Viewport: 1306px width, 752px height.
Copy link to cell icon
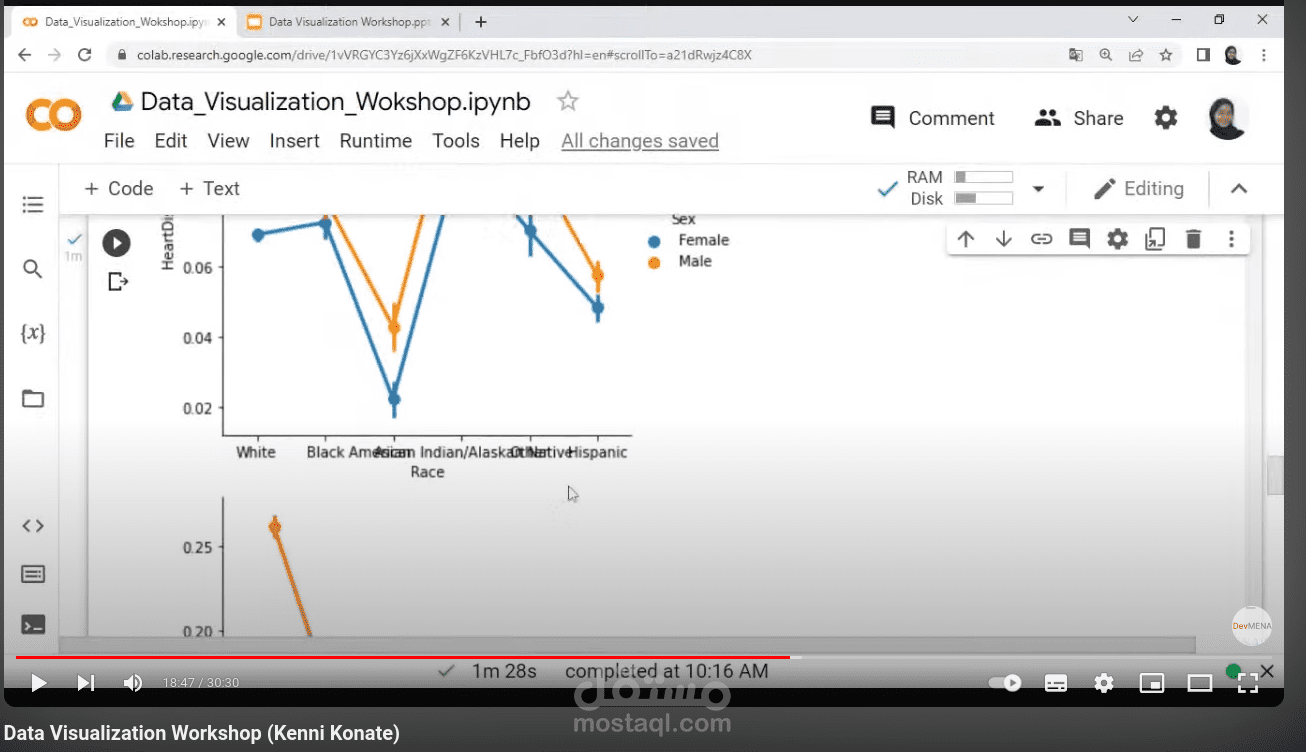[1041, 239]
